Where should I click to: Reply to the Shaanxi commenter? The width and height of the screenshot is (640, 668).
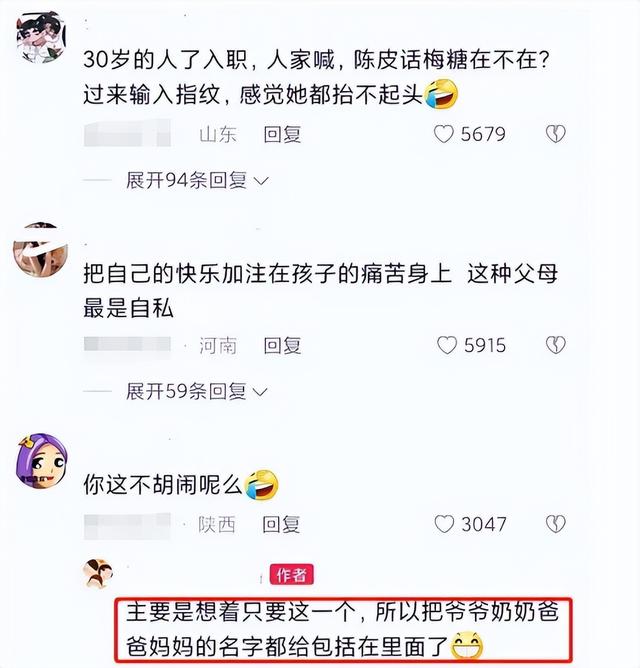tap(281, 524)
